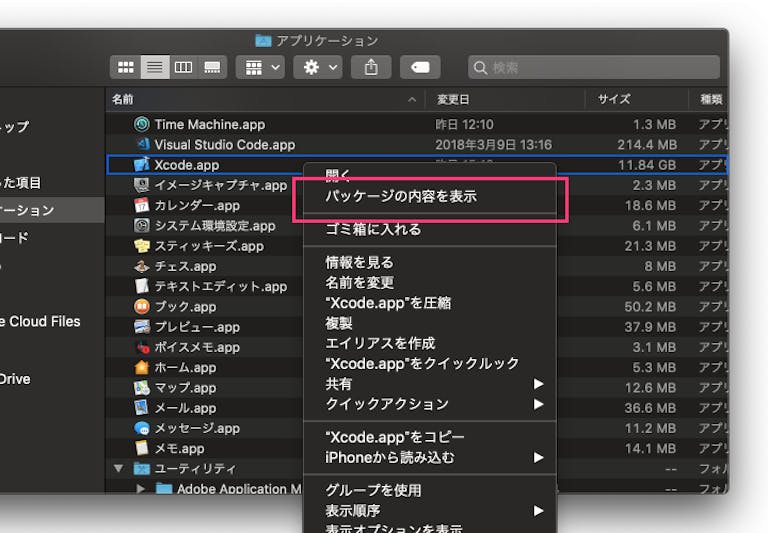This screenshot has width=768, height=533.
Task: Click the マップ.app icon
Action: click(142, 388)
